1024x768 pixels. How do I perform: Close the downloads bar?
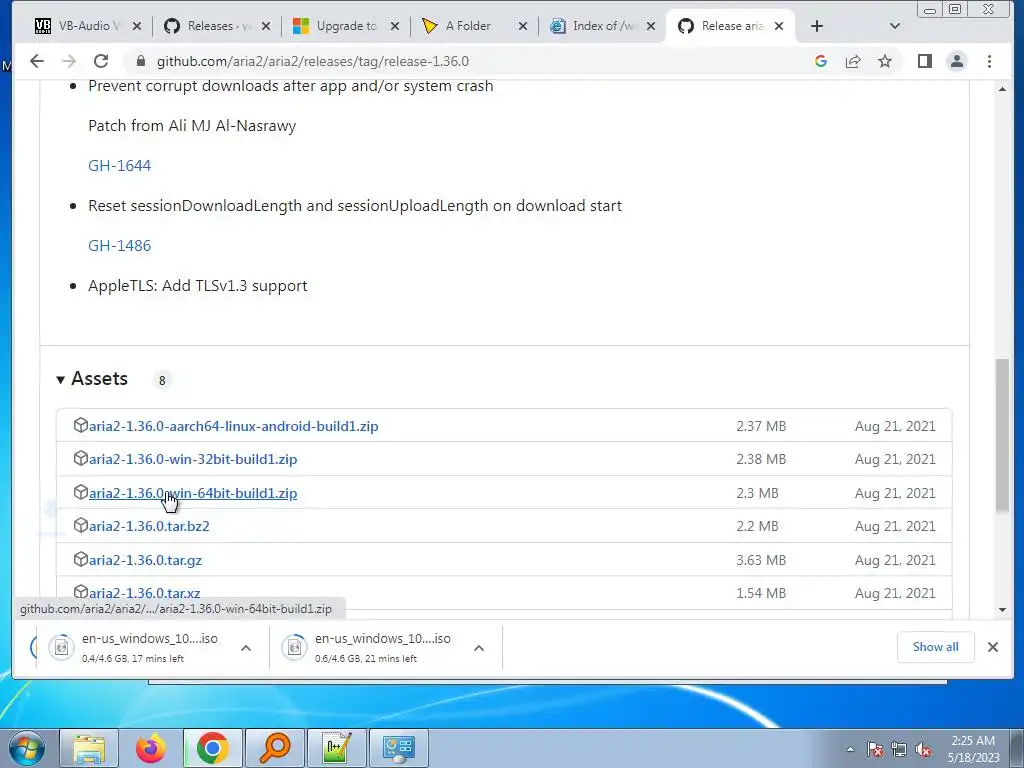pyautogui.click(x=993, y=647)
